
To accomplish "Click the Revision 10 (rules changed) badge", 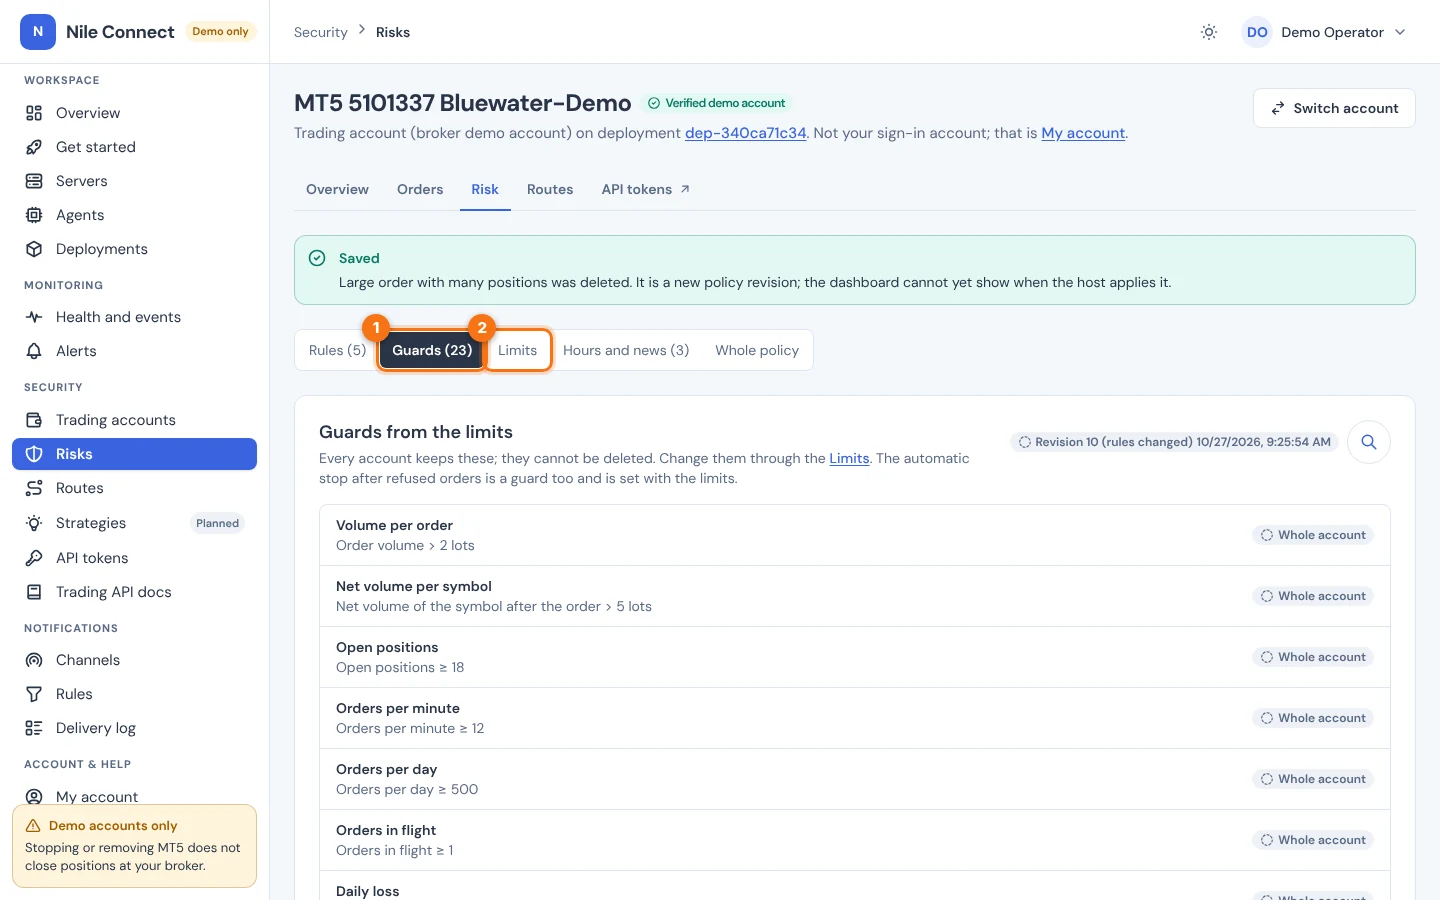I will click(x=1175, y=442).
